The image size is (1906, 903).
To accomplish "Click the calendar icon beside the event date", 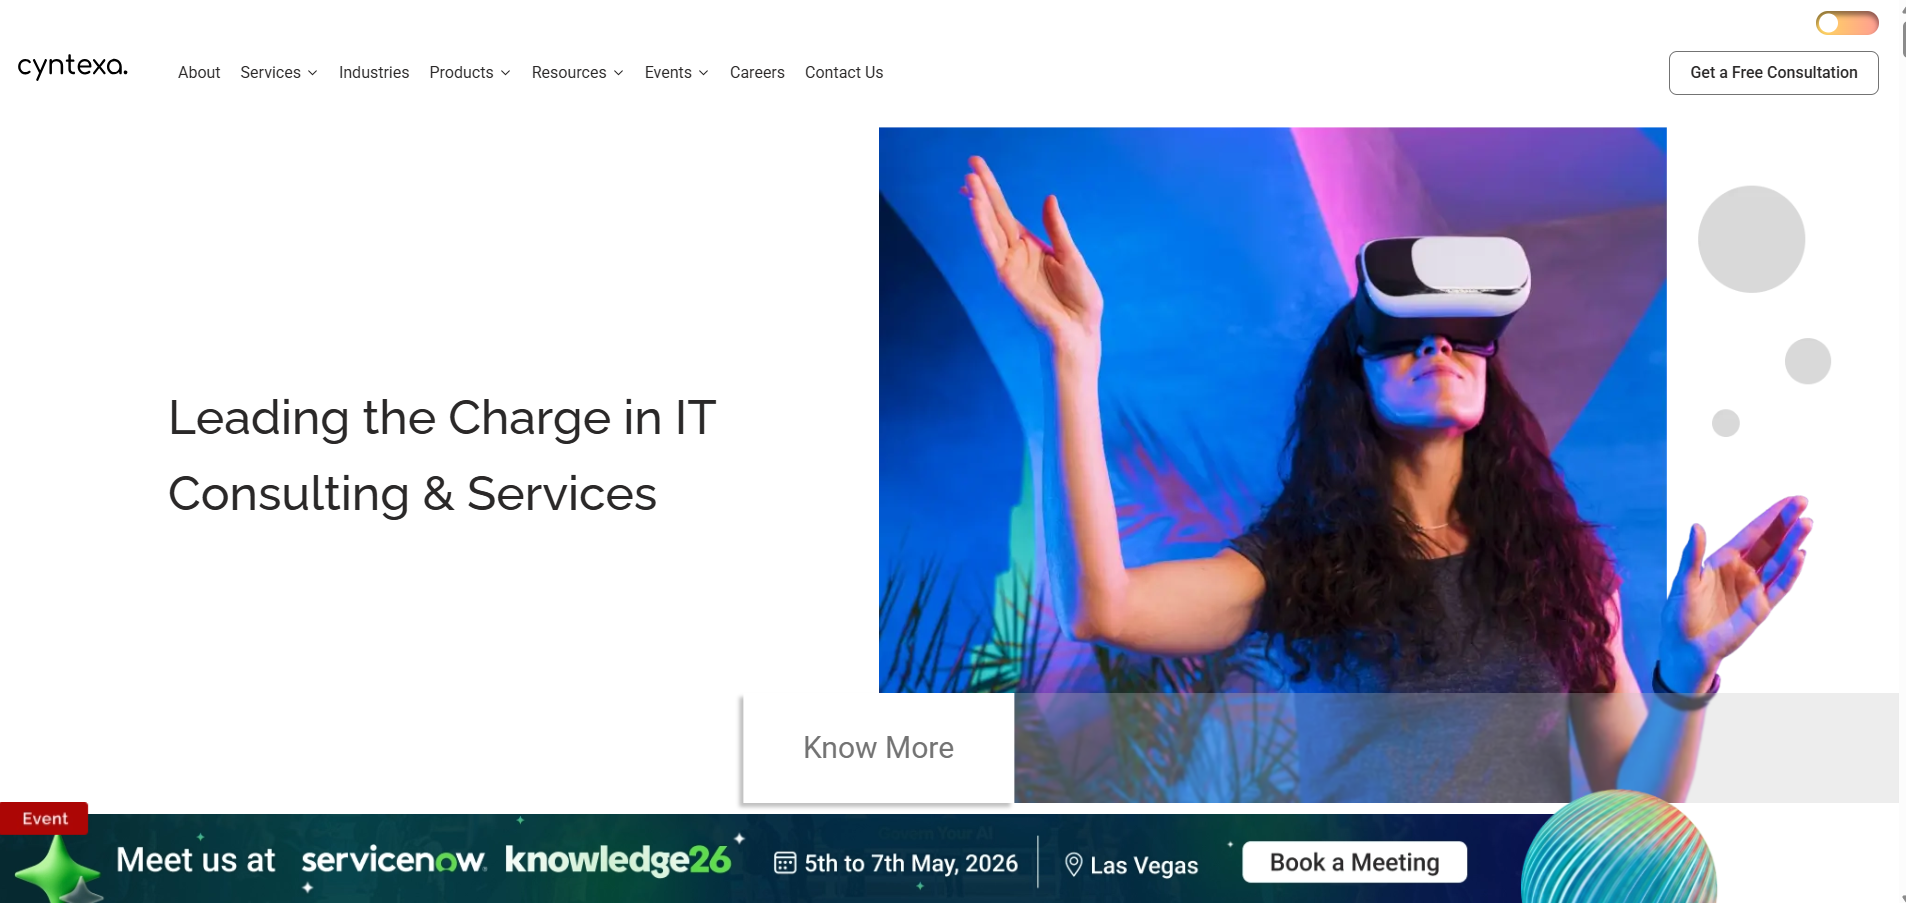I will click(785, 863).
